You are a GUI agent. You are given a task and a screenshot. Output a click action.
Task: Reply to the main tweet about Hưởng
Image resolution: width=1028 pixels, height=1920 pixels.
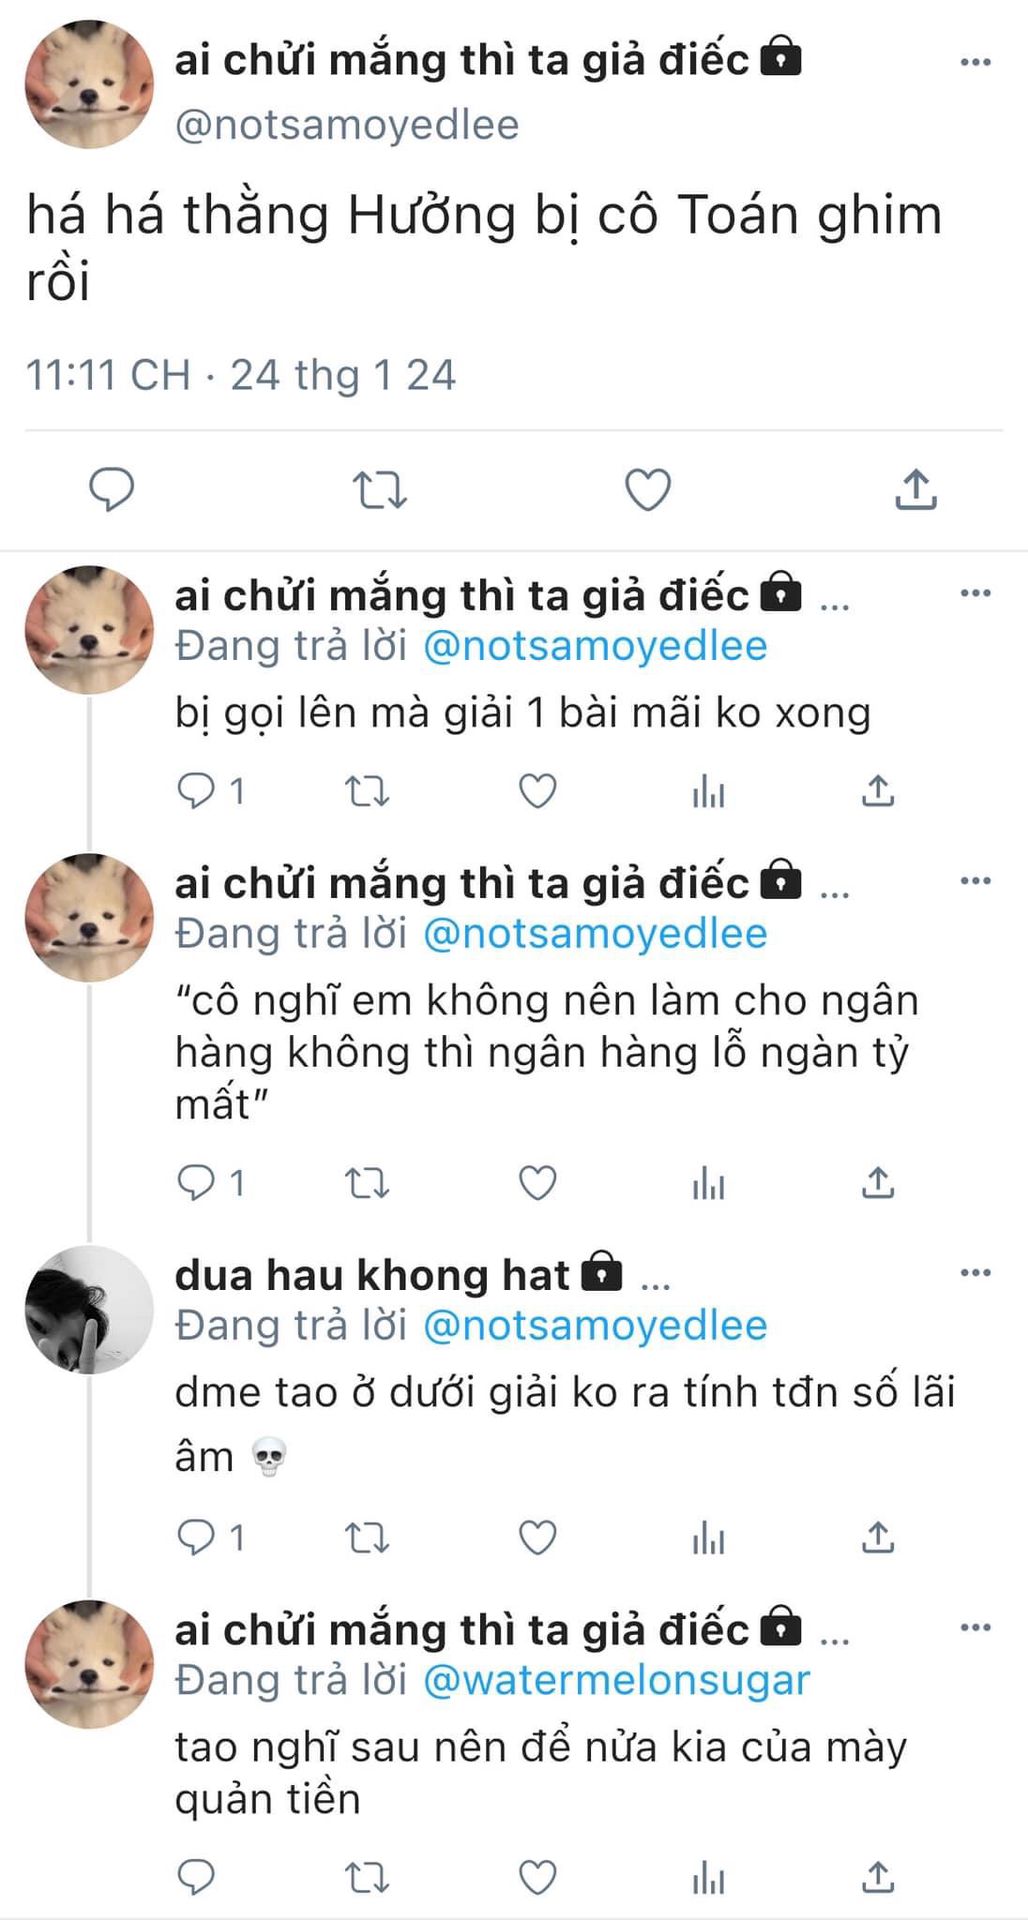111,490
